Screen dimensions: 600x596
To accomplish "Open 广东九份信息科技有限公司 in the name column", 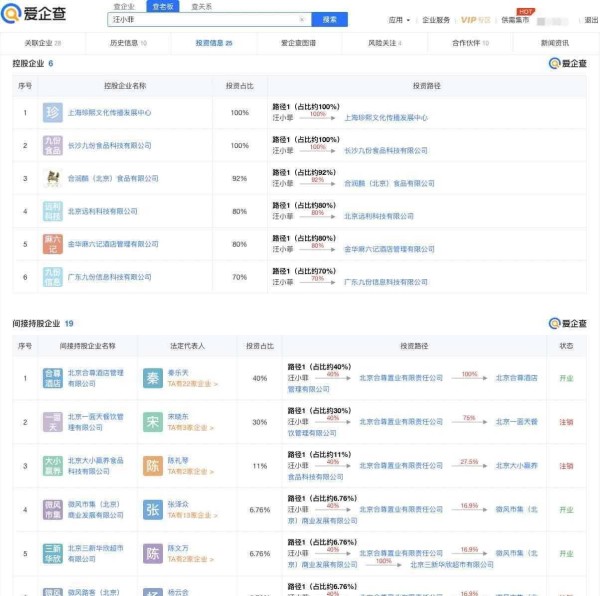I will (109, 277).
